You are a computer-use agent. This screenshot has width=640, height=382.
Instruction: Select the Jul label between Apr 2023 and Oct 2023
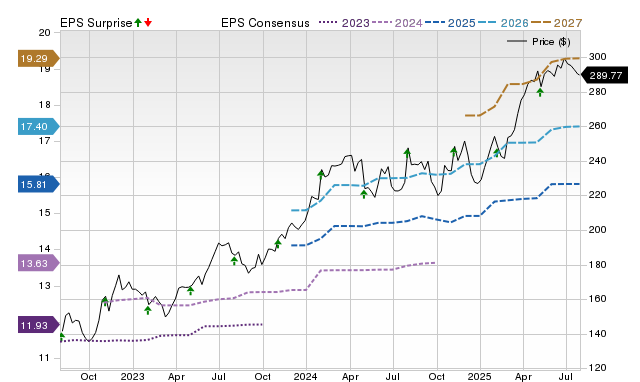(219, 376)
